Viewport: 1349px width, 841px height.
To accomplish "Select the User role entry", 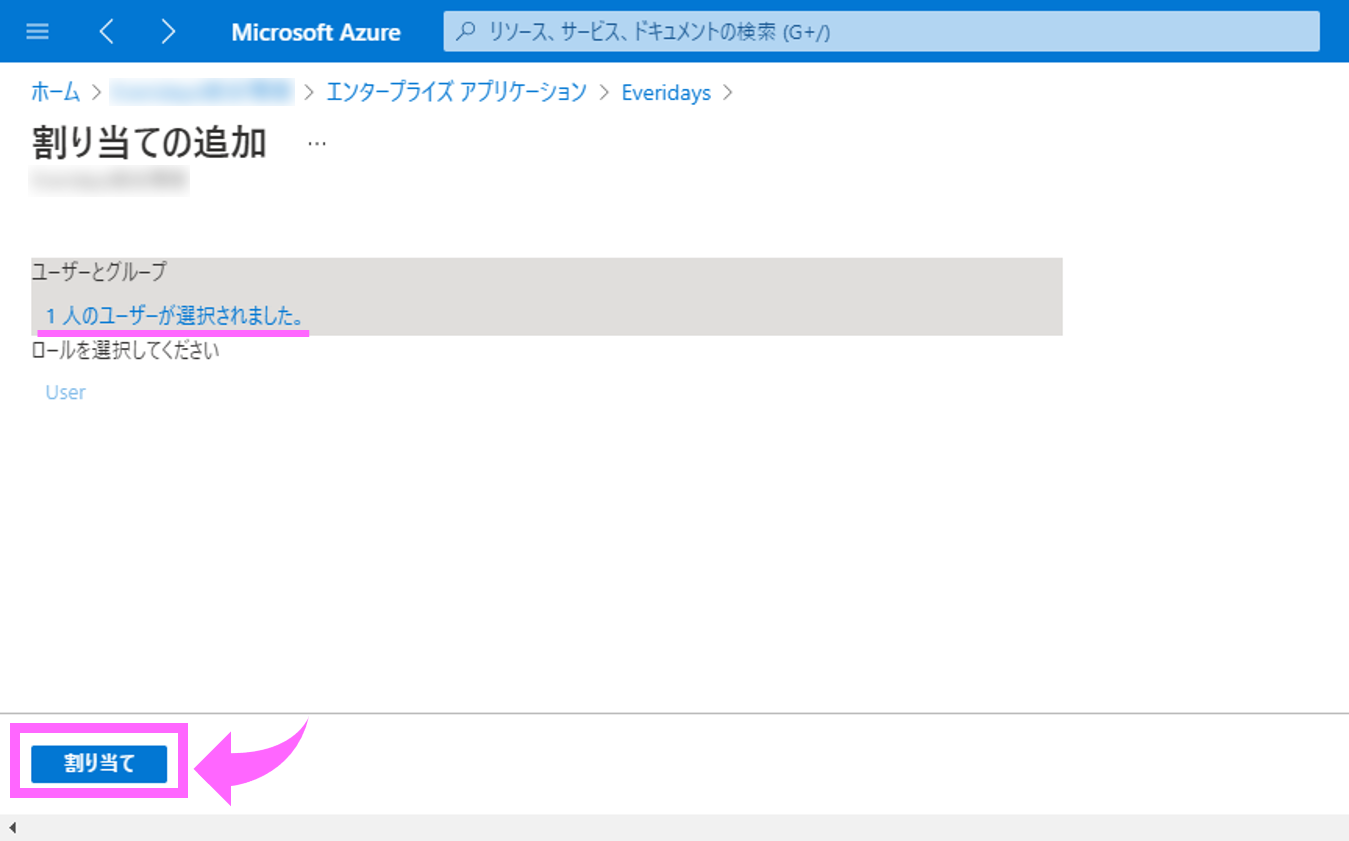I will point(65,392).
